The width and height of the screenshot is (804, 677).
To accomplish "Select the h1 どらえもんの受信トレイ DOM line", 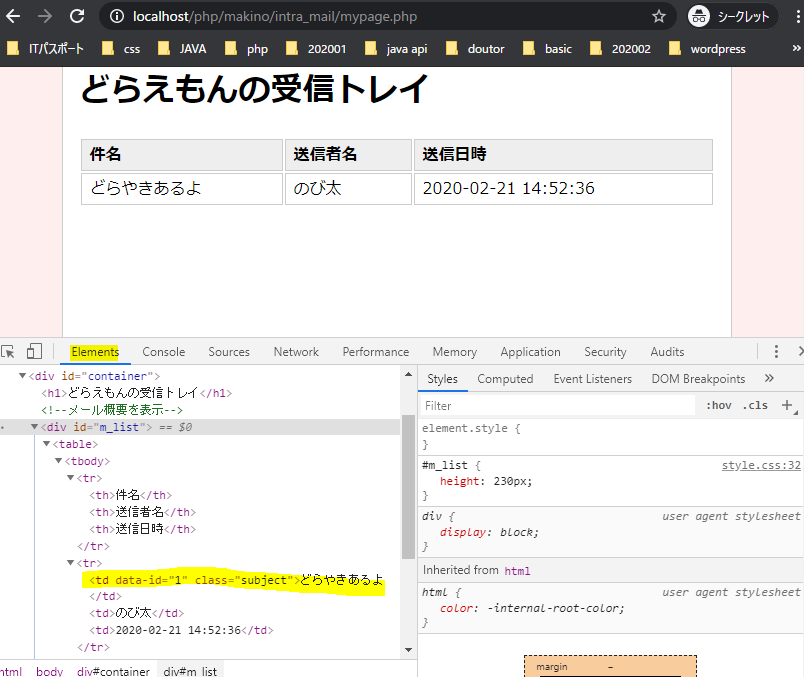I will click(136, 393).
